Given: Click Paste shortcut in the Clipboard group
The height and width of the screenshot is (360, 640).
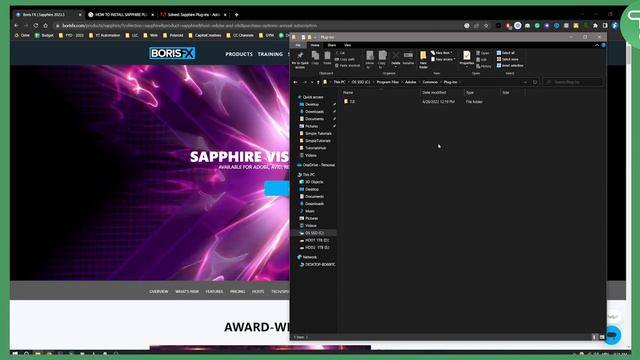Looking at the screenshot, I should [x=347, y=65].
